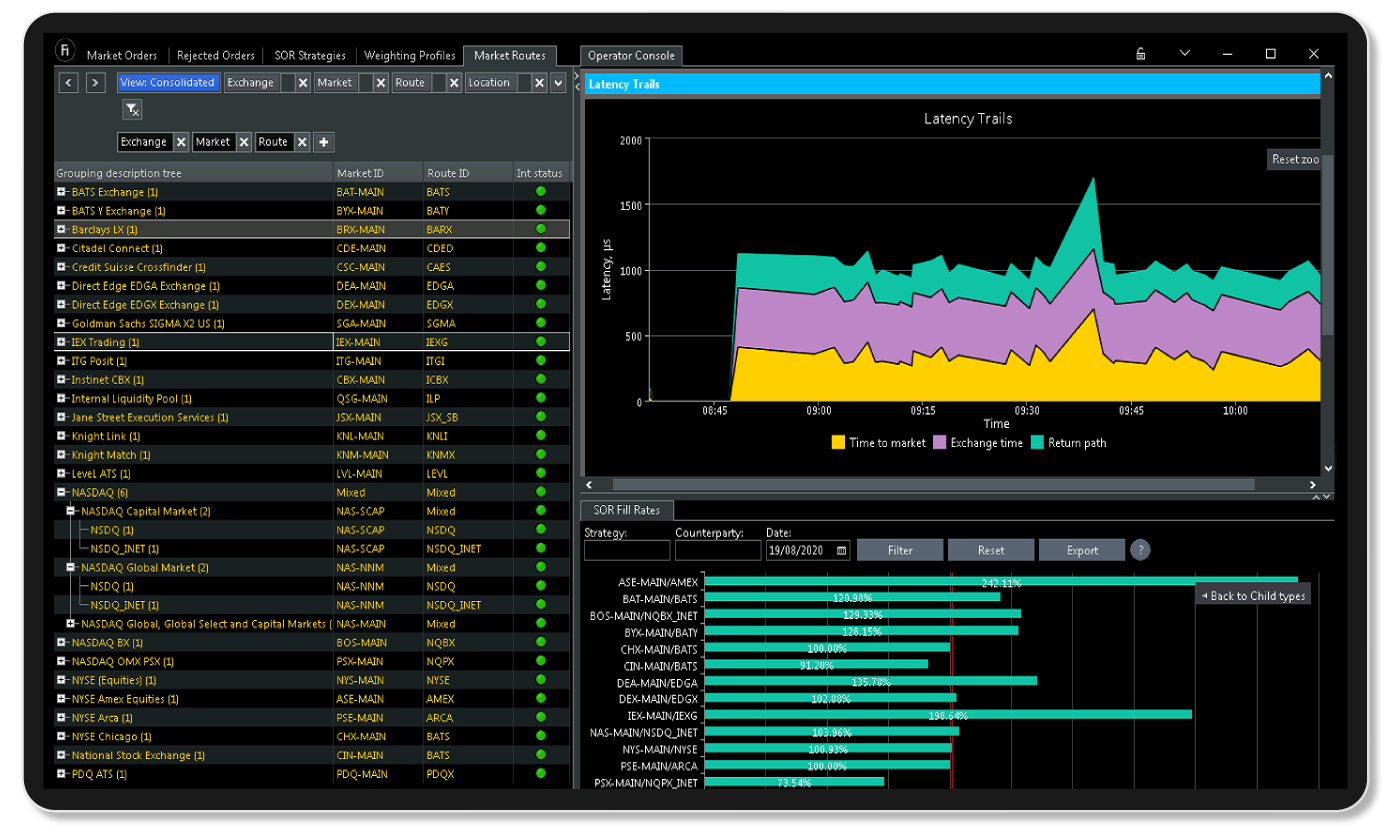The width and height of the screenshot is (1400, 839).
Task: Toggle the green status indicator for BATS Exchange
Action: 541,191
